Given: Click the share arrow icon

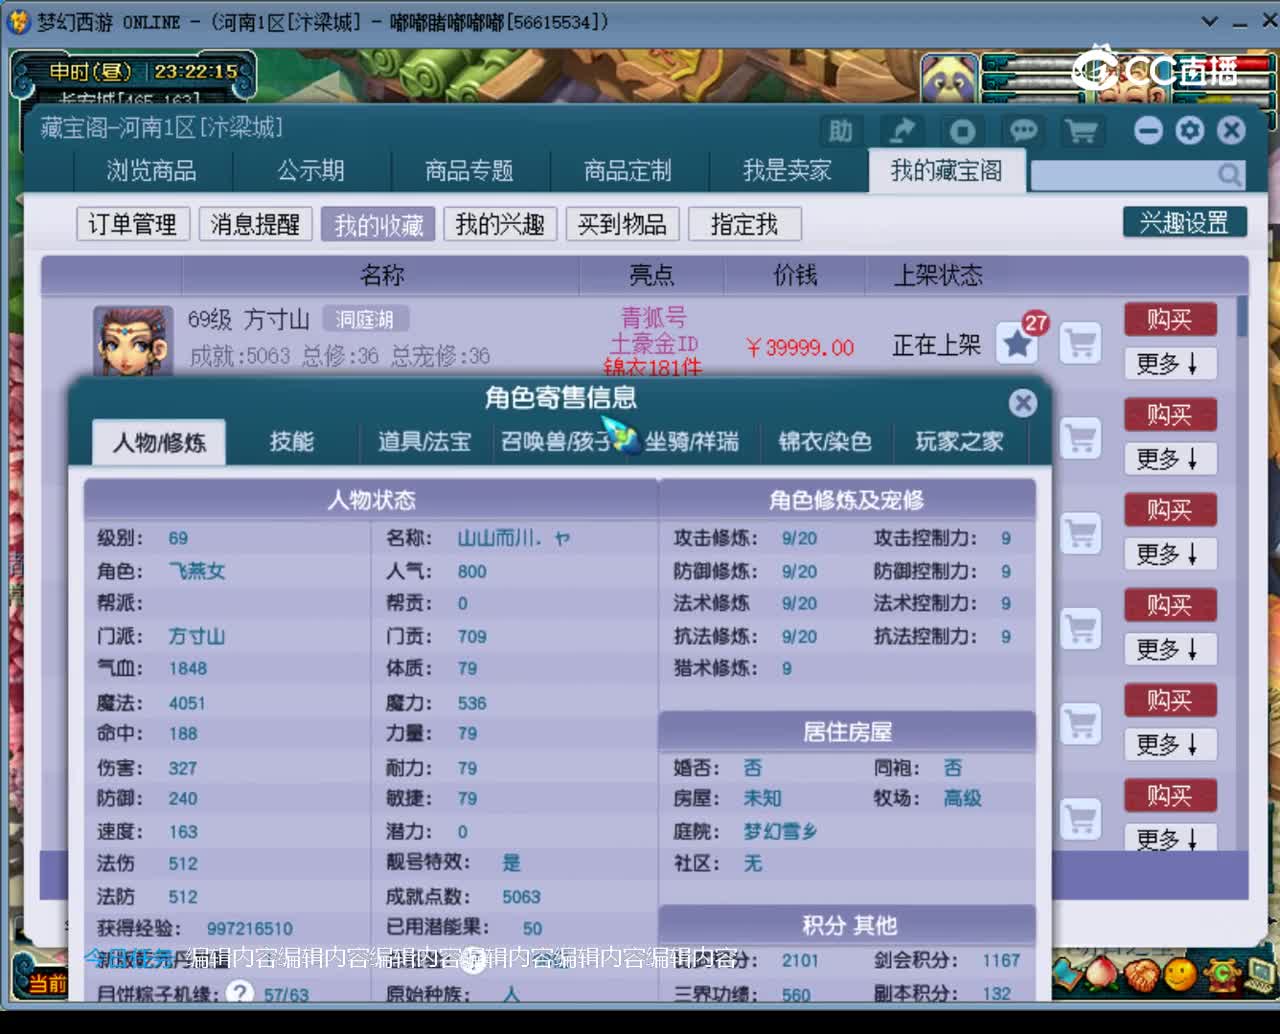Looking at the screenshot, I should click(902, 131).
